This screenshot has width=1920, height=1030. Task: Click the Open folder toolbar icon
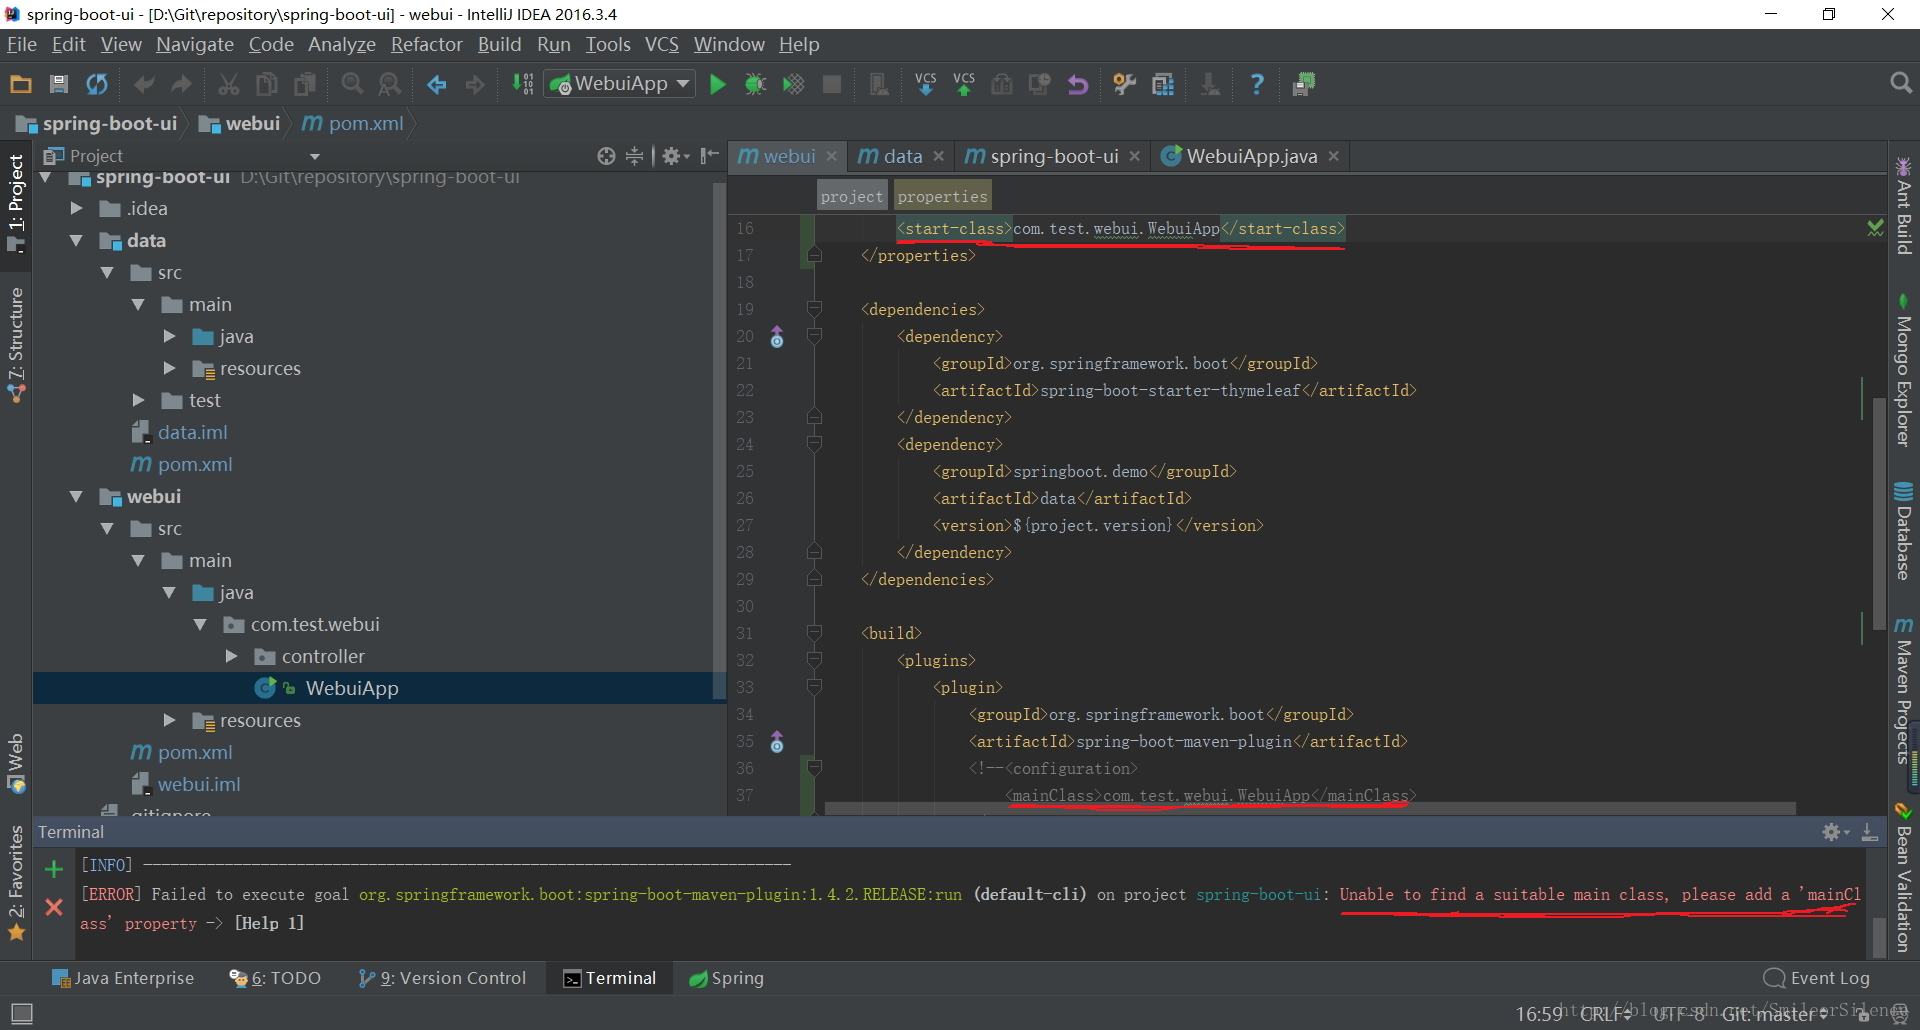pos(21,85)
